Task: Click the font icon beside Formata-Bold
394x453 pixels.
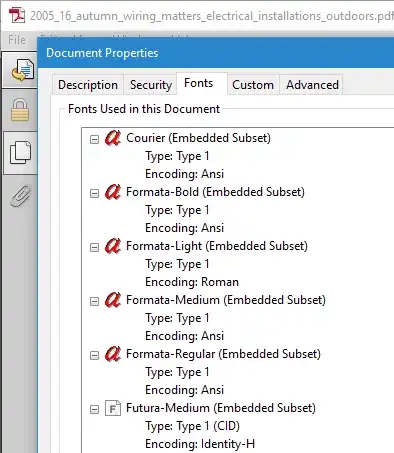Action: tap(113, 192)
